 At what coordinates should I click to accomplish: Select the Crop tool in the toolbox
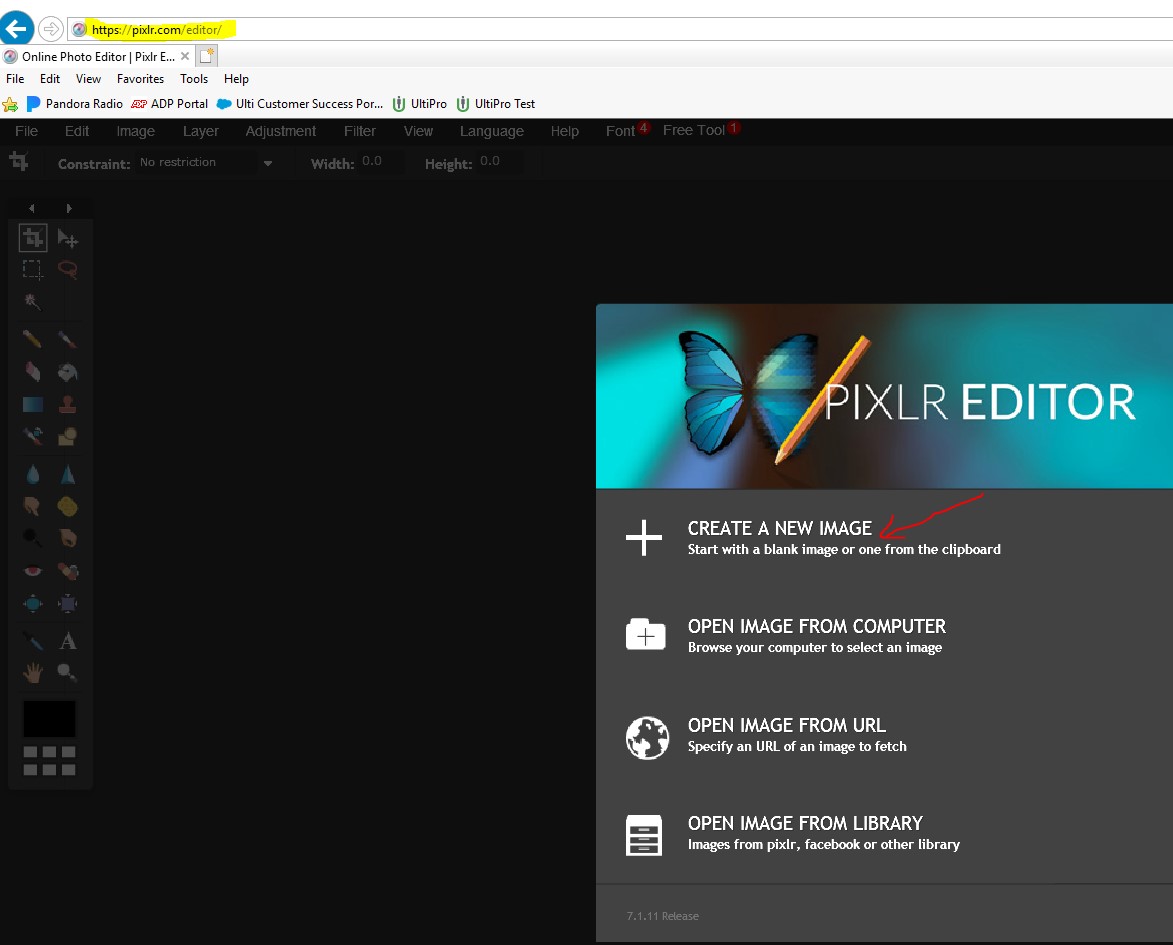[32, 239]
